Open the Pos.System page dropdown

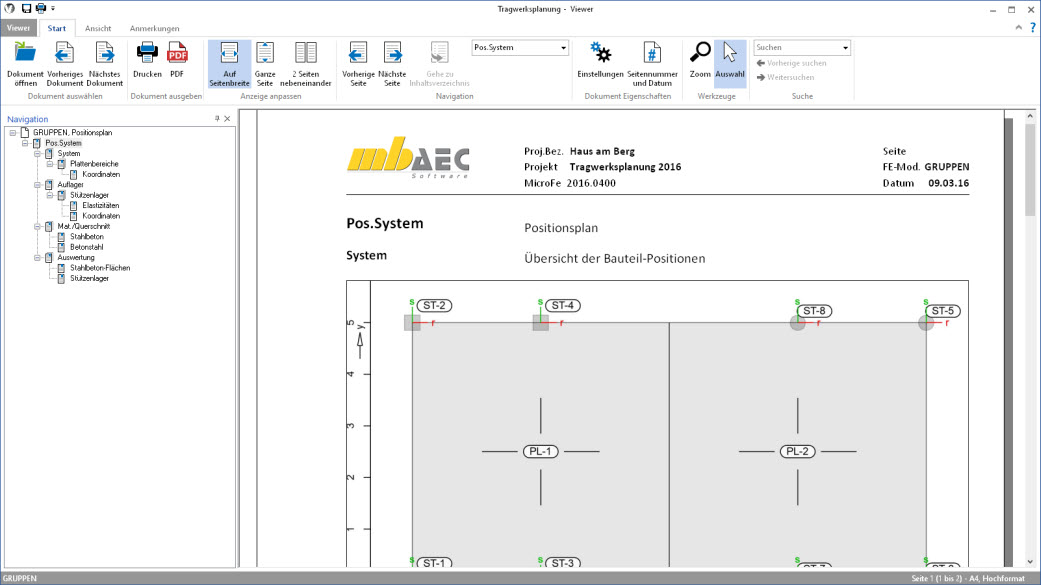(x=563, y=48)
